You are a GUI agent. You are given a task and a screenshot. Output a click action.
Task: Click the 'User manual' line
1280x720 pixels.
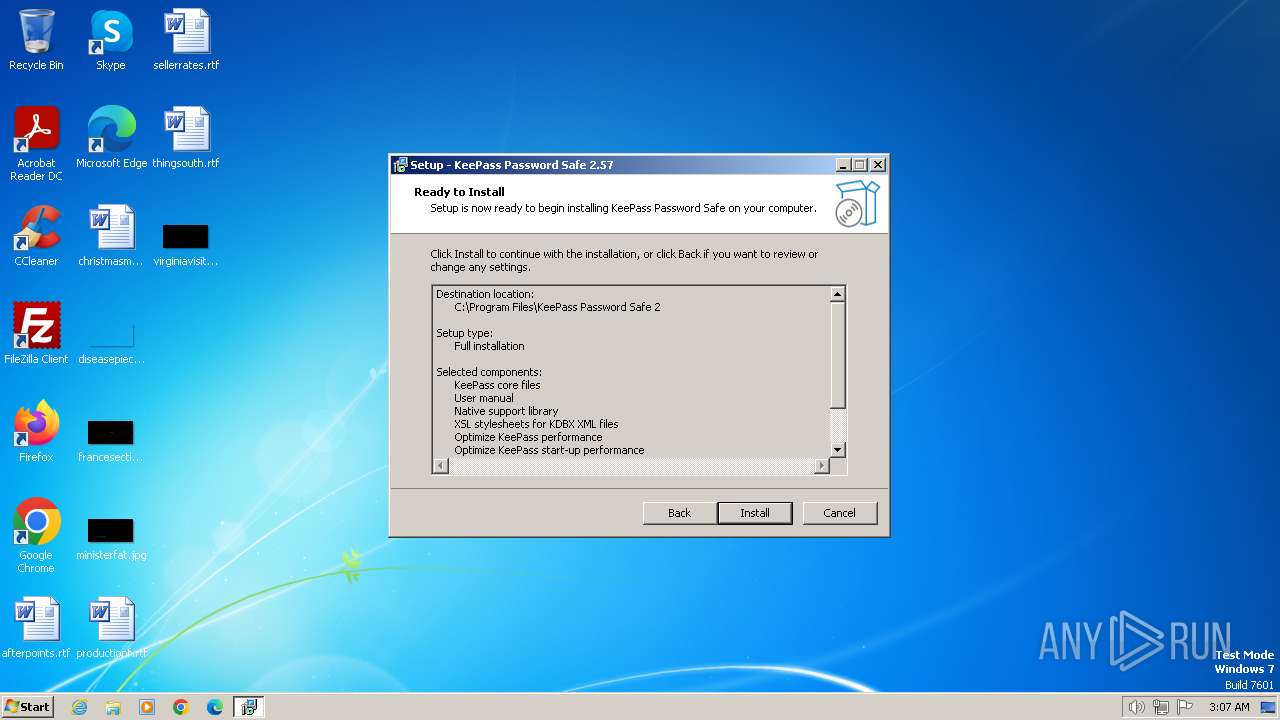(484, 398)
